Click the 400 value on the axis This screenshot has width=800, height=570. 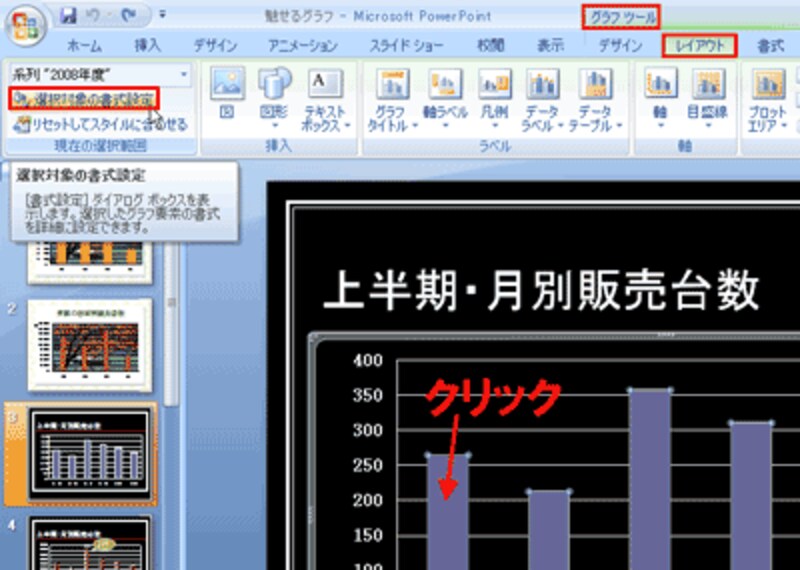(367, 360)
